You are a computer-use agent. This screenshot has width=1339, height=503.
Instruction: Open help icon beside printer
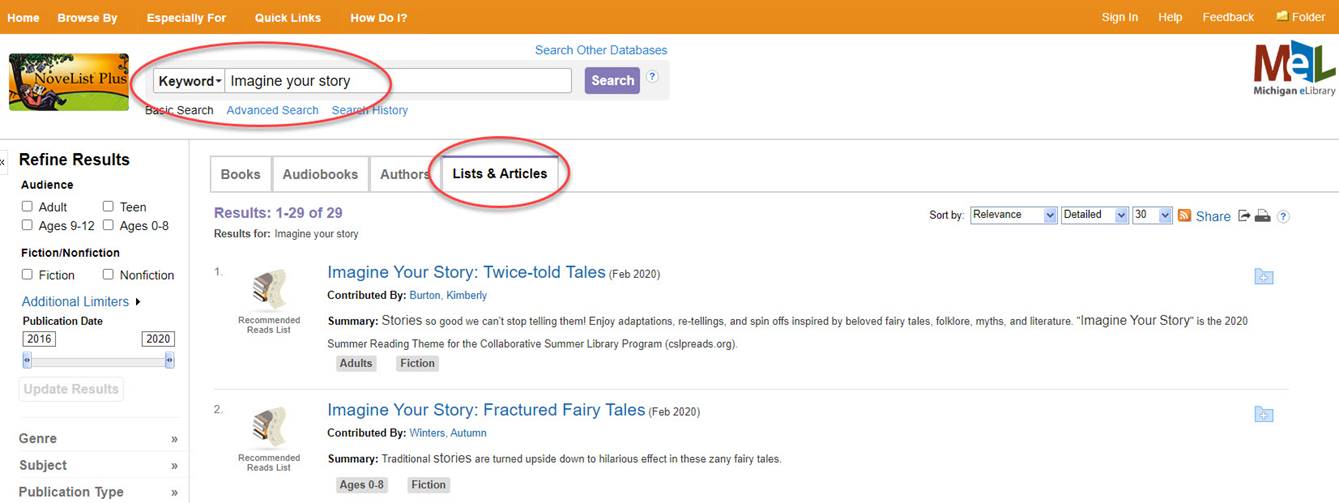point(1283,216)
